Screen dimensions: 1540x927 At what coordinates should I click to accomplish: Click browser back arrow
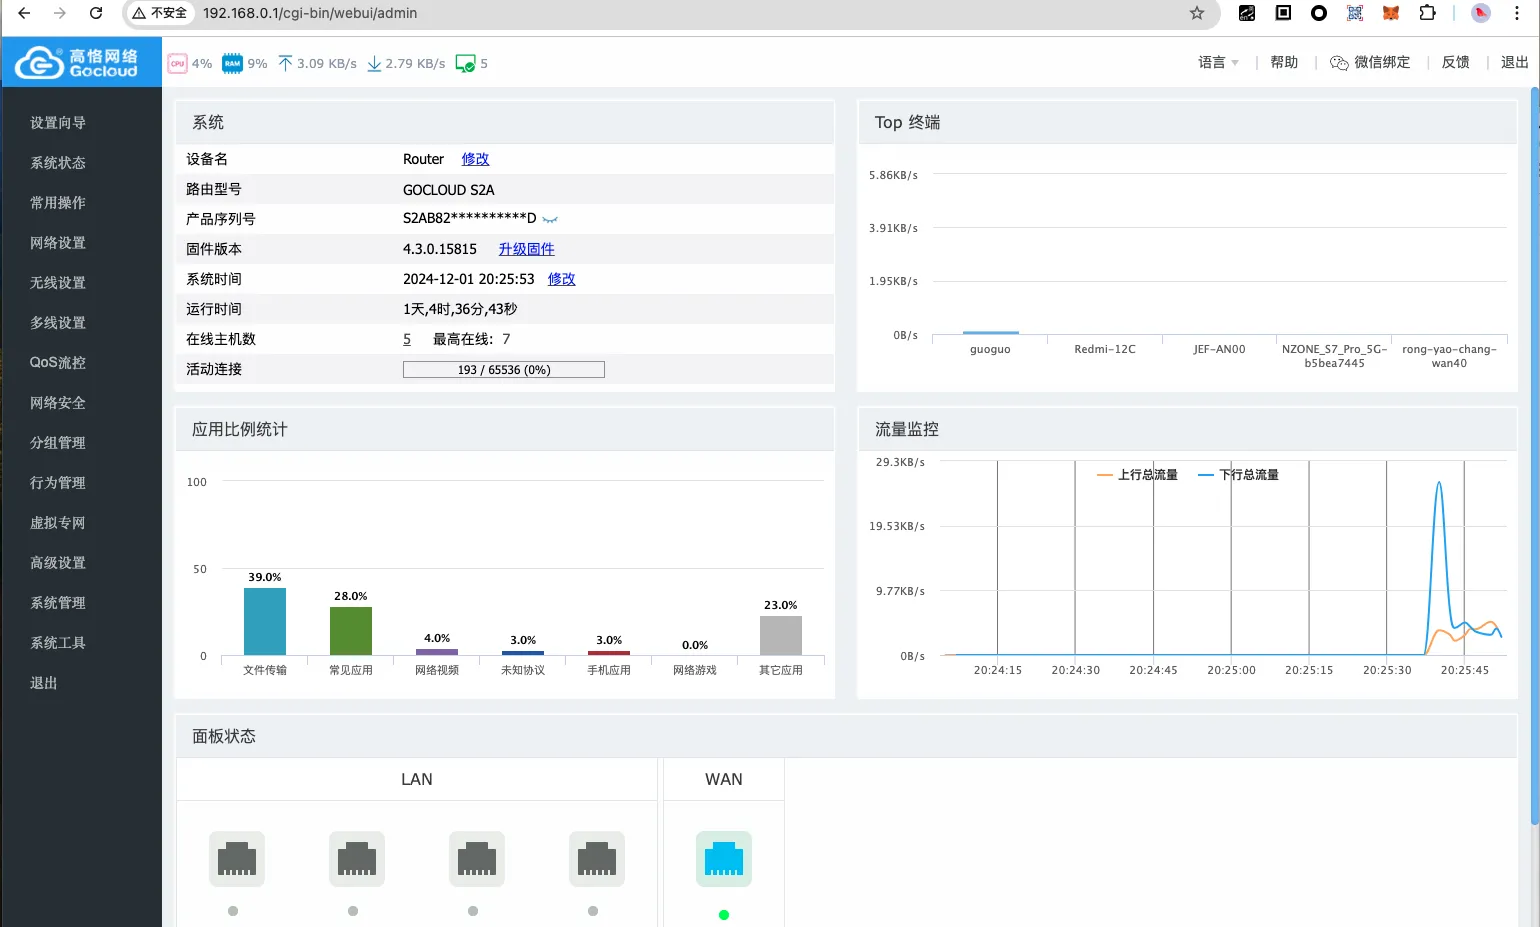click(x=24, y=13)
